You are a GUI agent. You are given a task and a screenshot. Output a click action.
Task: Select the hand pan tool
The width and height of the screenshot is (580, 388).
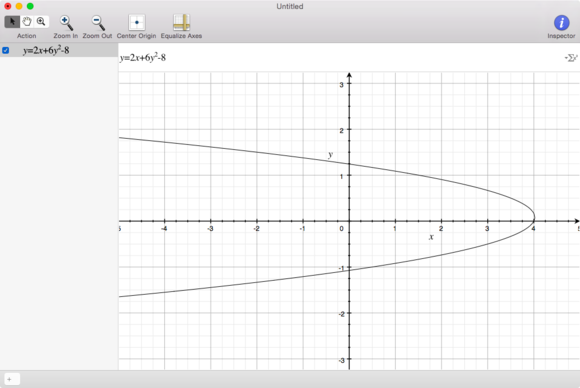[x=27, y=21]
